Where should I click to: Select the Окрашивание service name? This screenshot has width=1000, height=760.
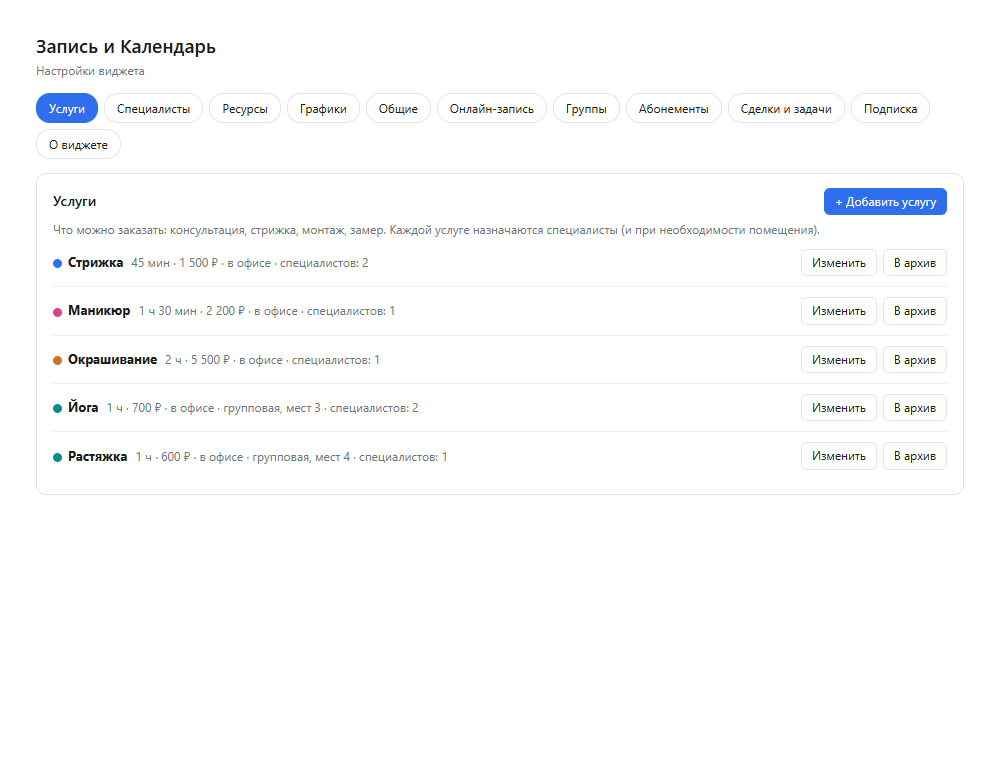pyautogui.click(x=112, y=360)
